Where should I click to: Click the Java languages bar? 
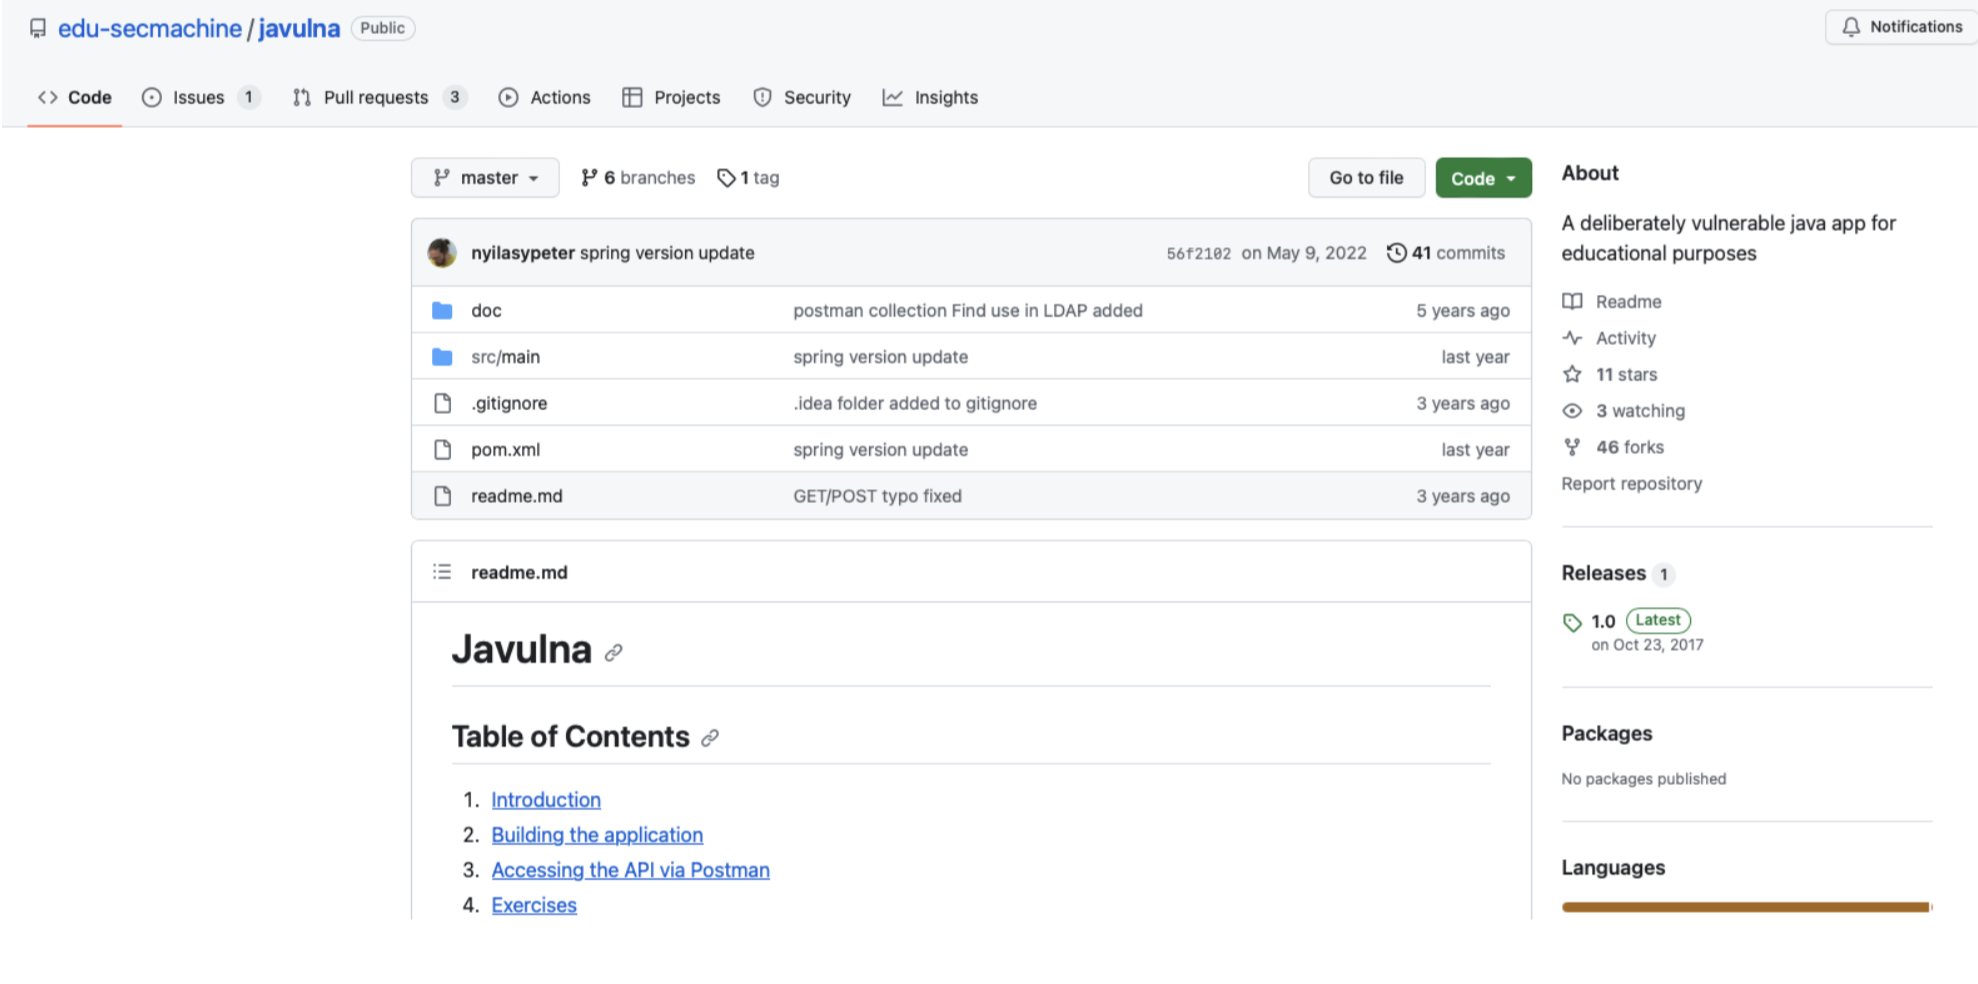[x=1746, y=907]
